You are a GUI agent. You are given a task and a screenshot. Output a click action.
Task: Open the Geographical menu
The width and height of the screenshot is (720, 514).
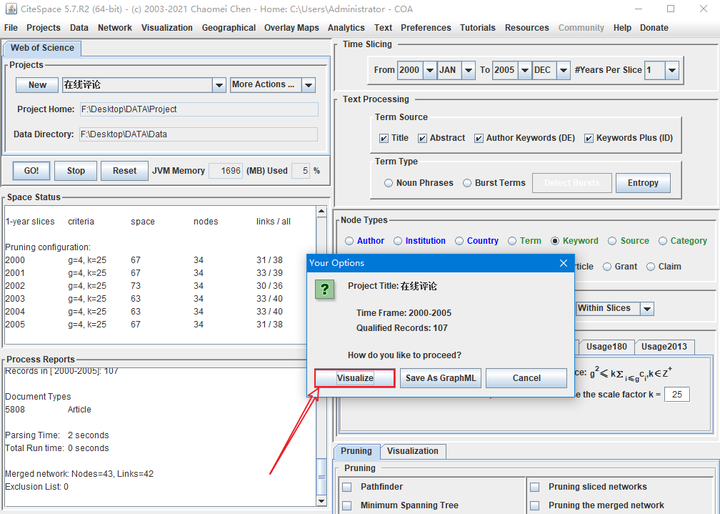pyautogui.click(x=228, y=28)
